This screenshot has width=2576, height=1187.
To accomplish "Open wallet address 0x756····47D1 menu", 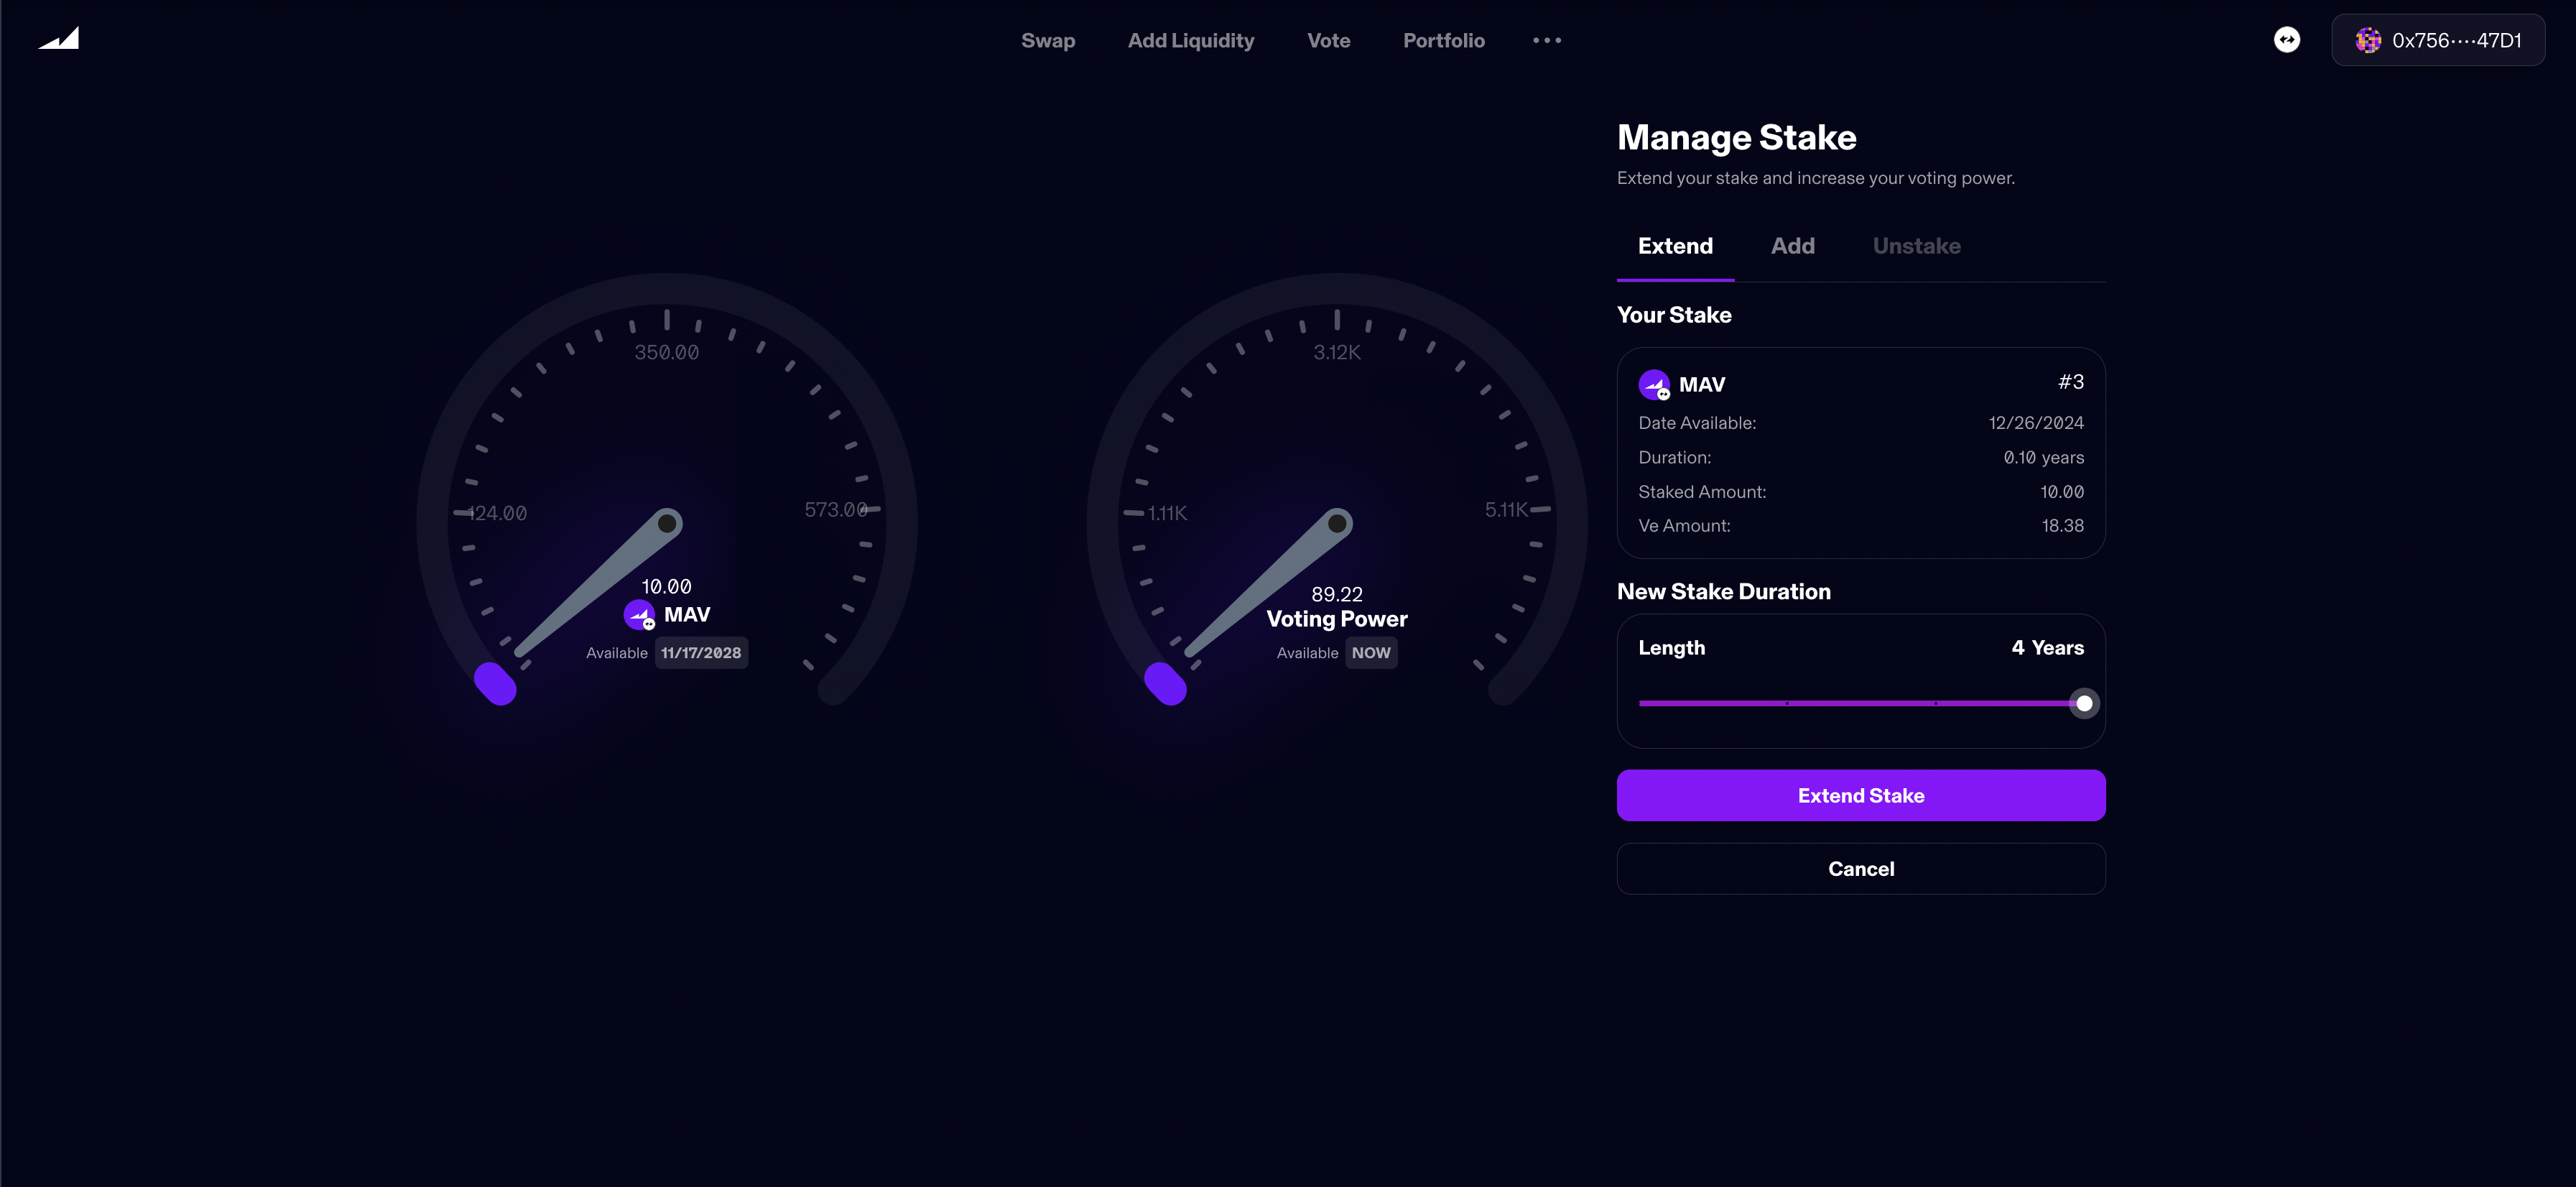I will 2456,40.
